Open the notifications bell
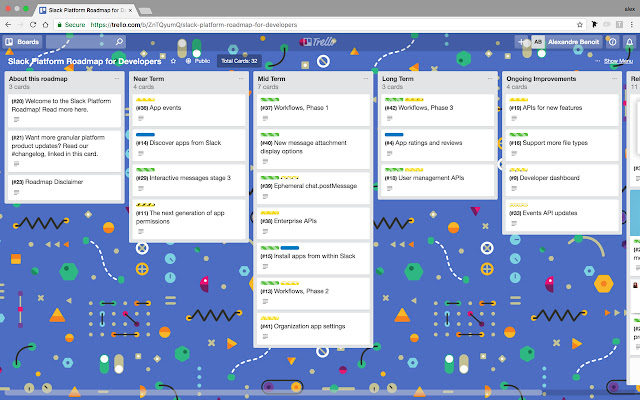This screenshot has width=640, height=400. click(629, 42)
